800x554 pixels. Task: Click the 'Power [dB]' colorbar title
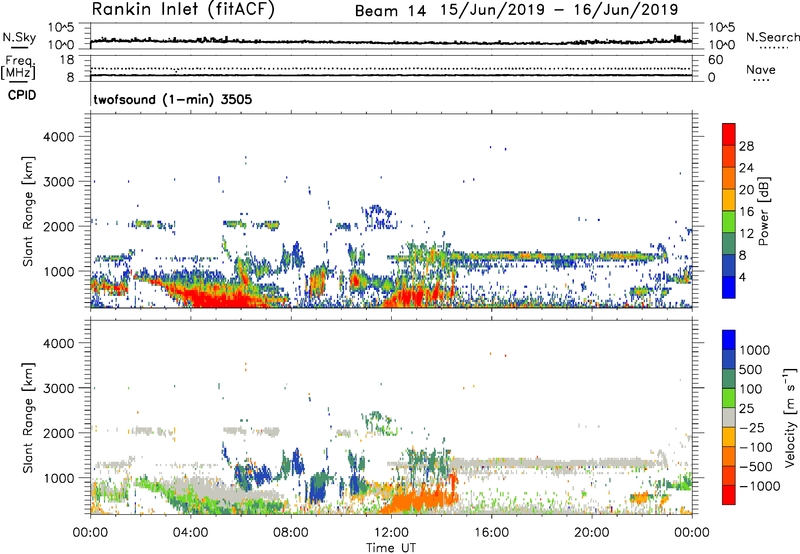point(763,211)
